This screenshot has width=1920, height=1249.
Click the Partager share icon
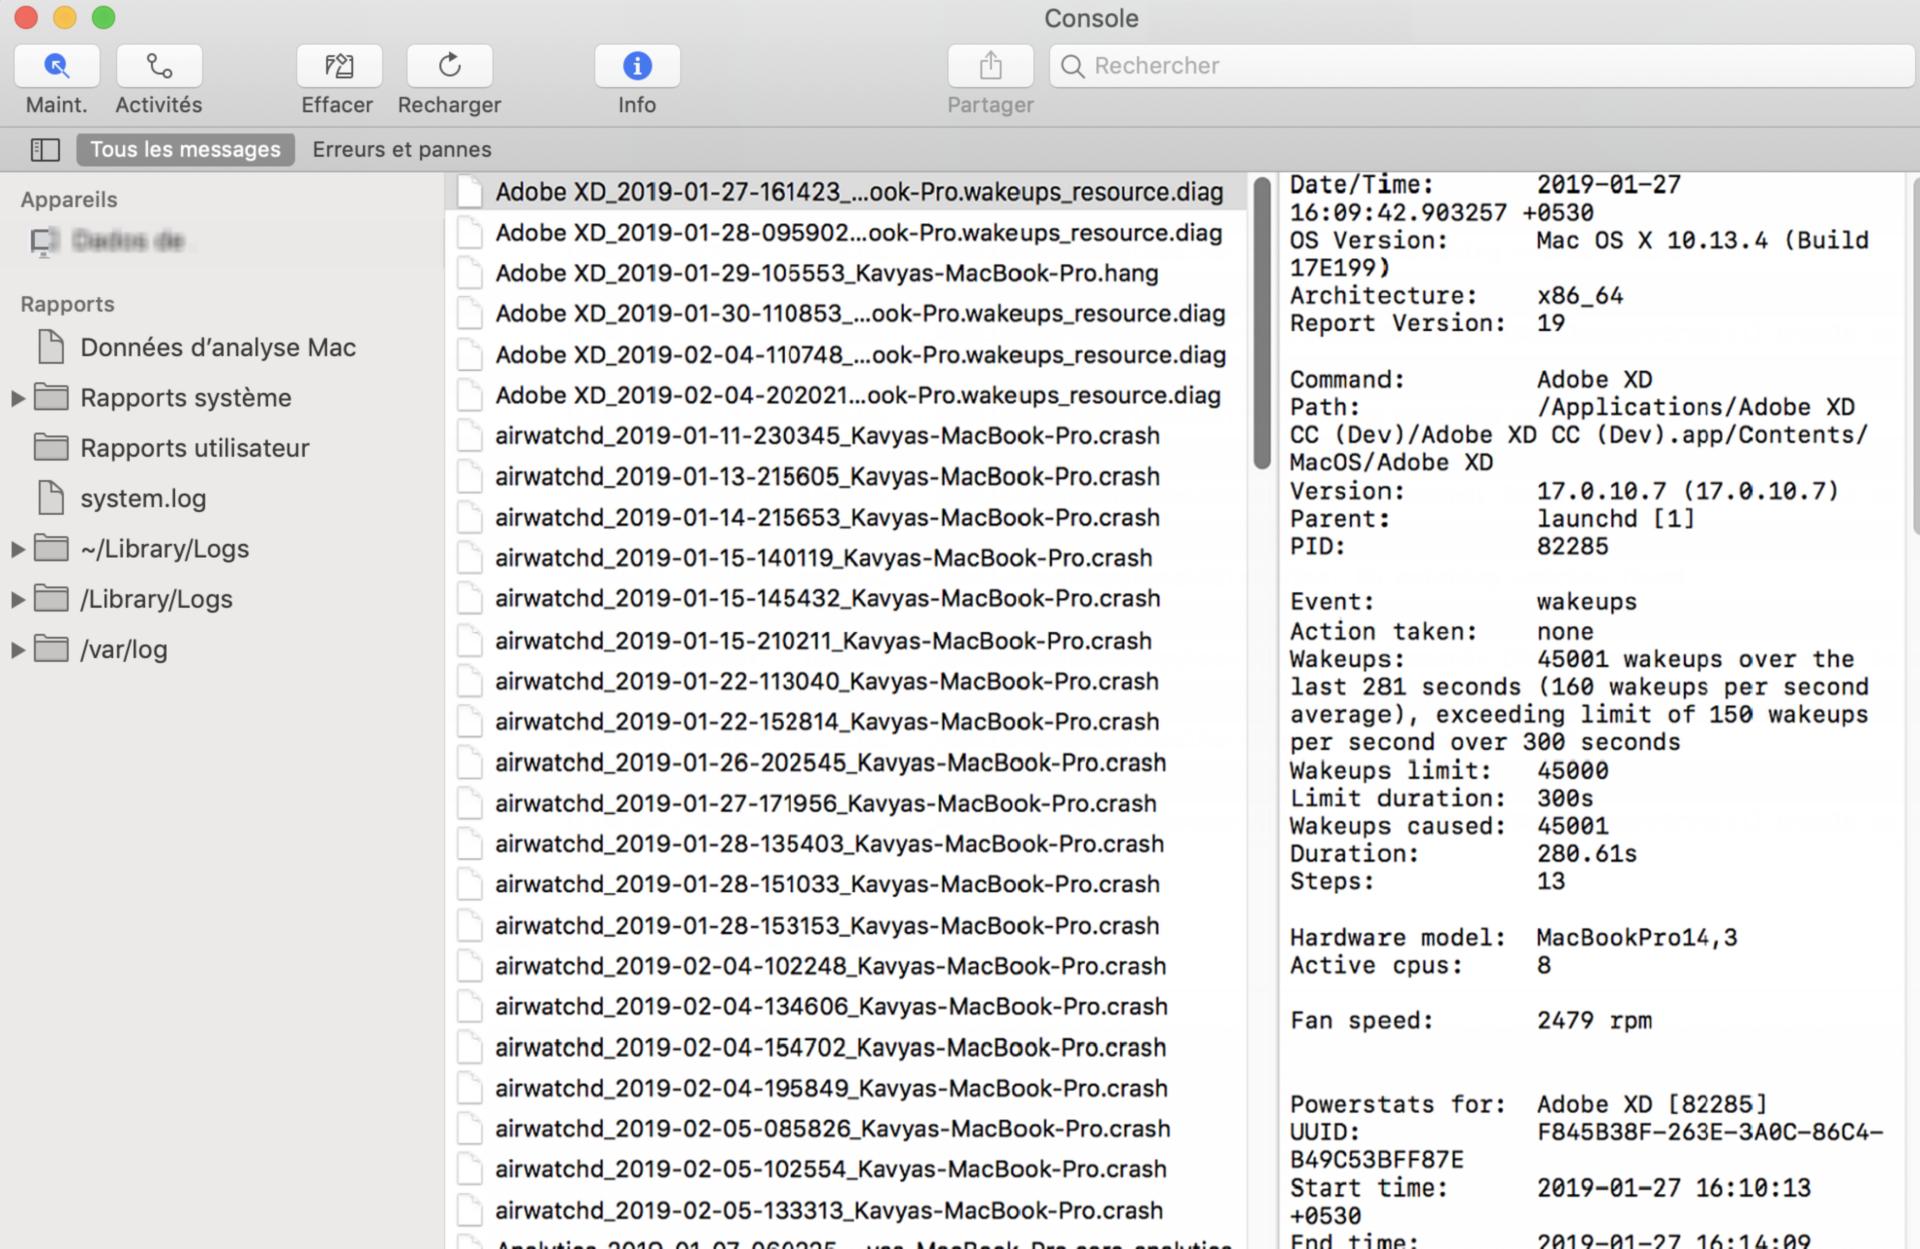[x=989, y=65]
